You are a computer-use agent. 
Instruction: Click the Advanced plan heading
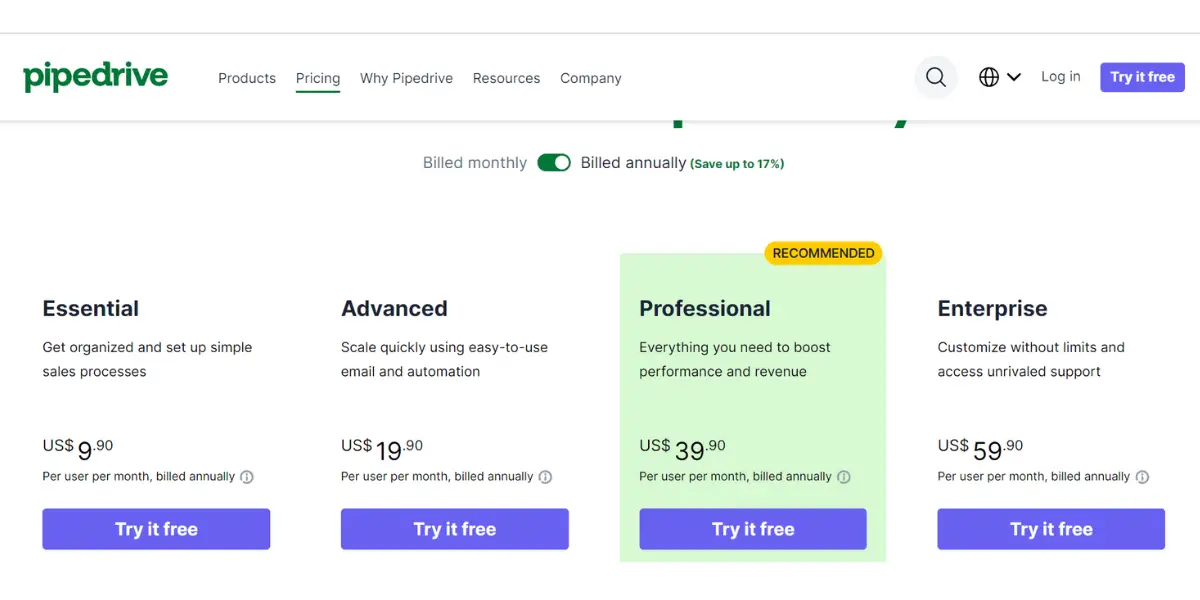pyautogui.click(x=394, y=309)
